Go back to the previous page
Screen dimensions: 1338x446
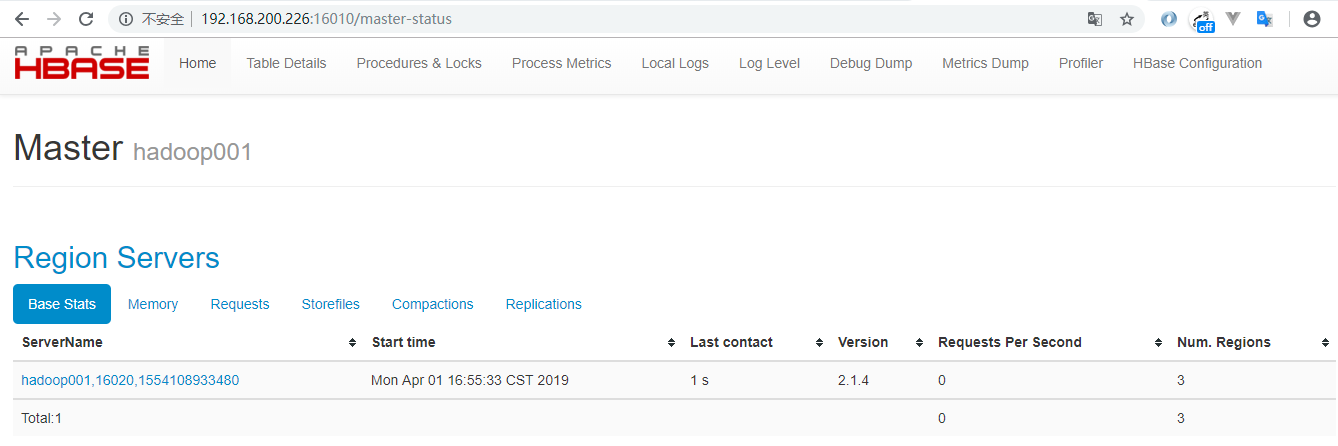tap(21, 19)
